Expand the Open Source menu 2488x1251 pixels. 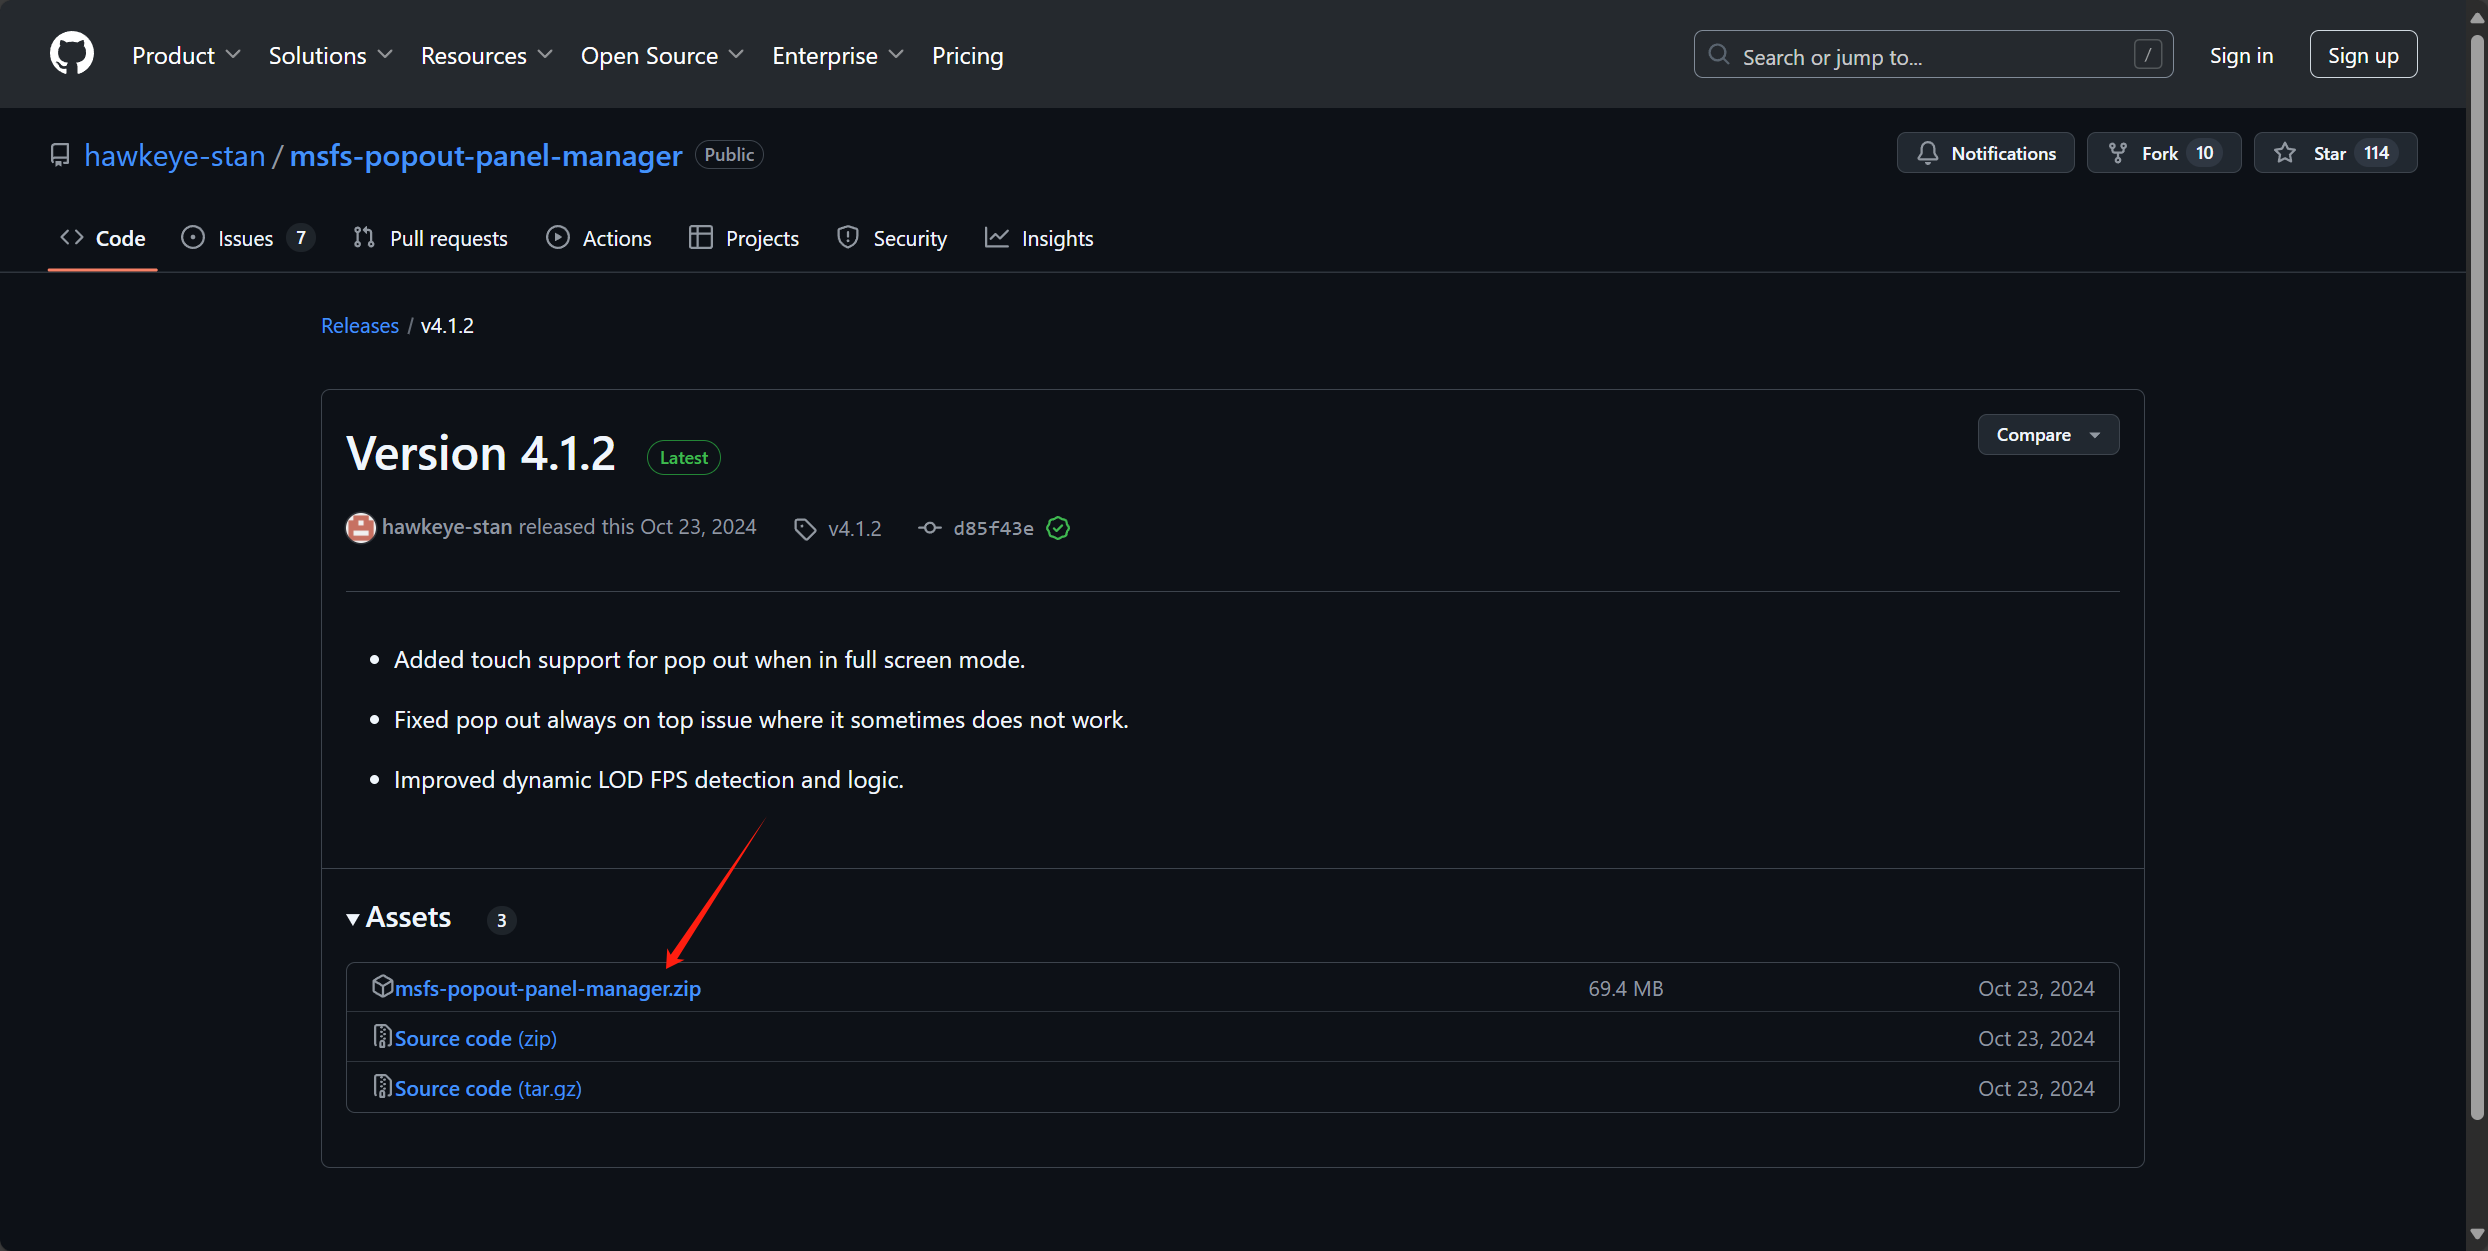pos(662,55)
